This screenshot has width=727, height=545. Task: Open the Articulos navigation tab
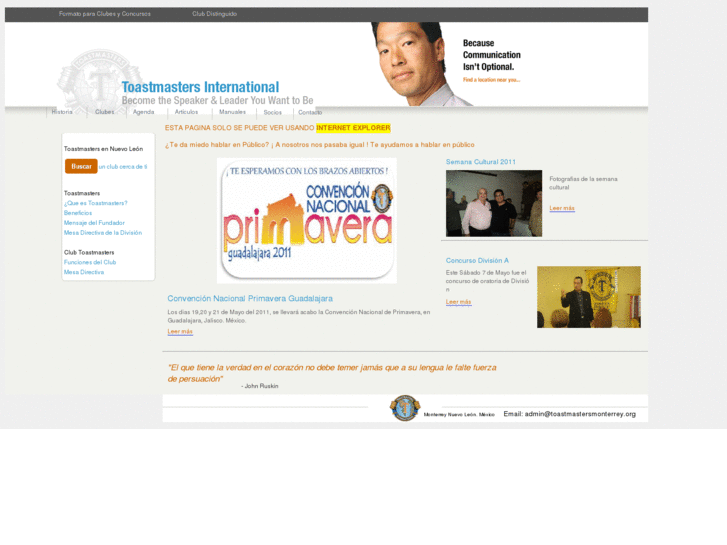coord(186,112)
